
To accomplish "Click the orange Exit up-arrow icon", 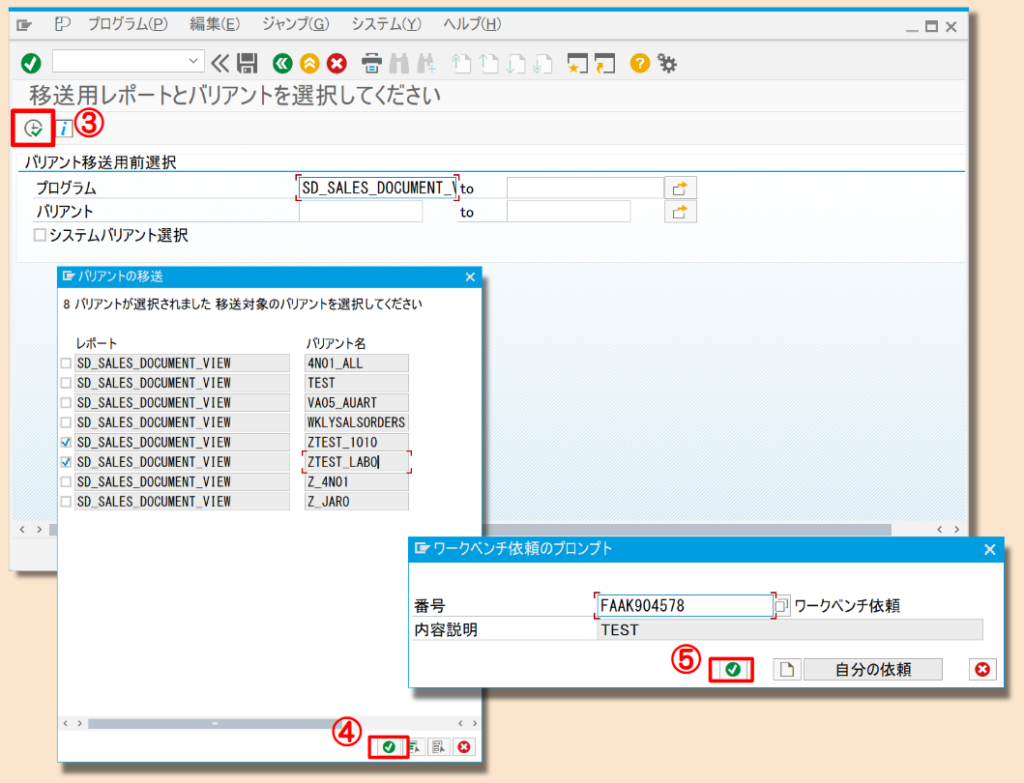I will coord(310,63).
